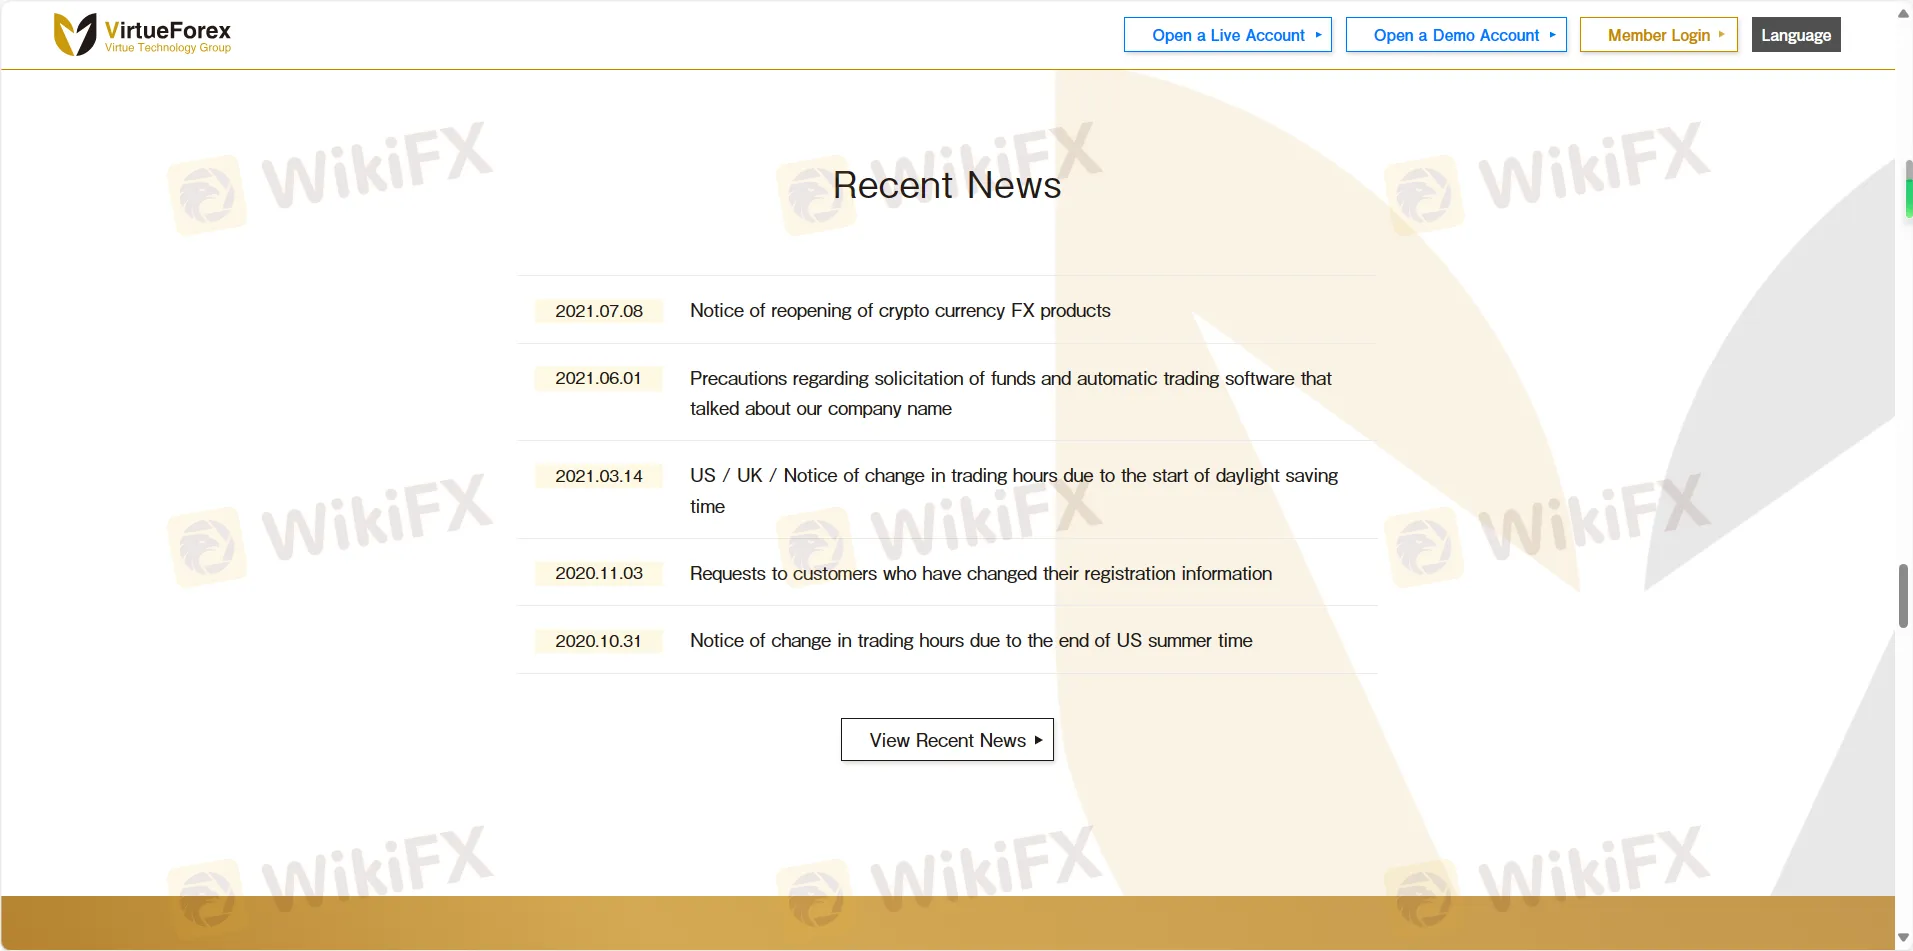Click the scrollbar up arrow
Screen dimensions: 1913x951
coord(1903,13)
